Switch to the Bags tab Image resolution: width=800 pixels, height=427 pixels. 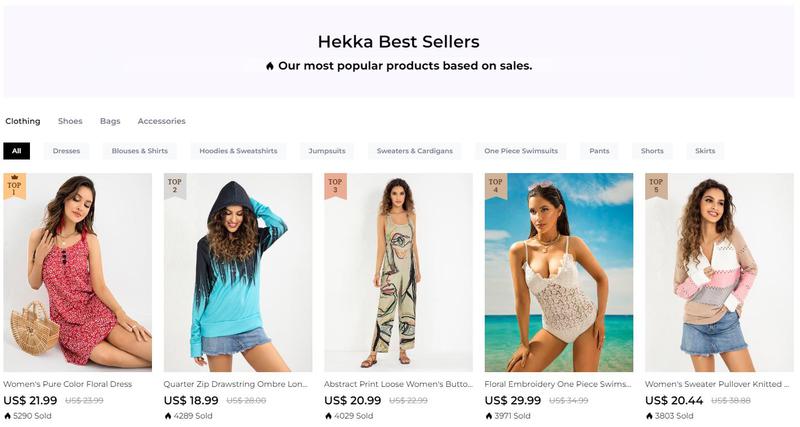click(x=110, y=121)
